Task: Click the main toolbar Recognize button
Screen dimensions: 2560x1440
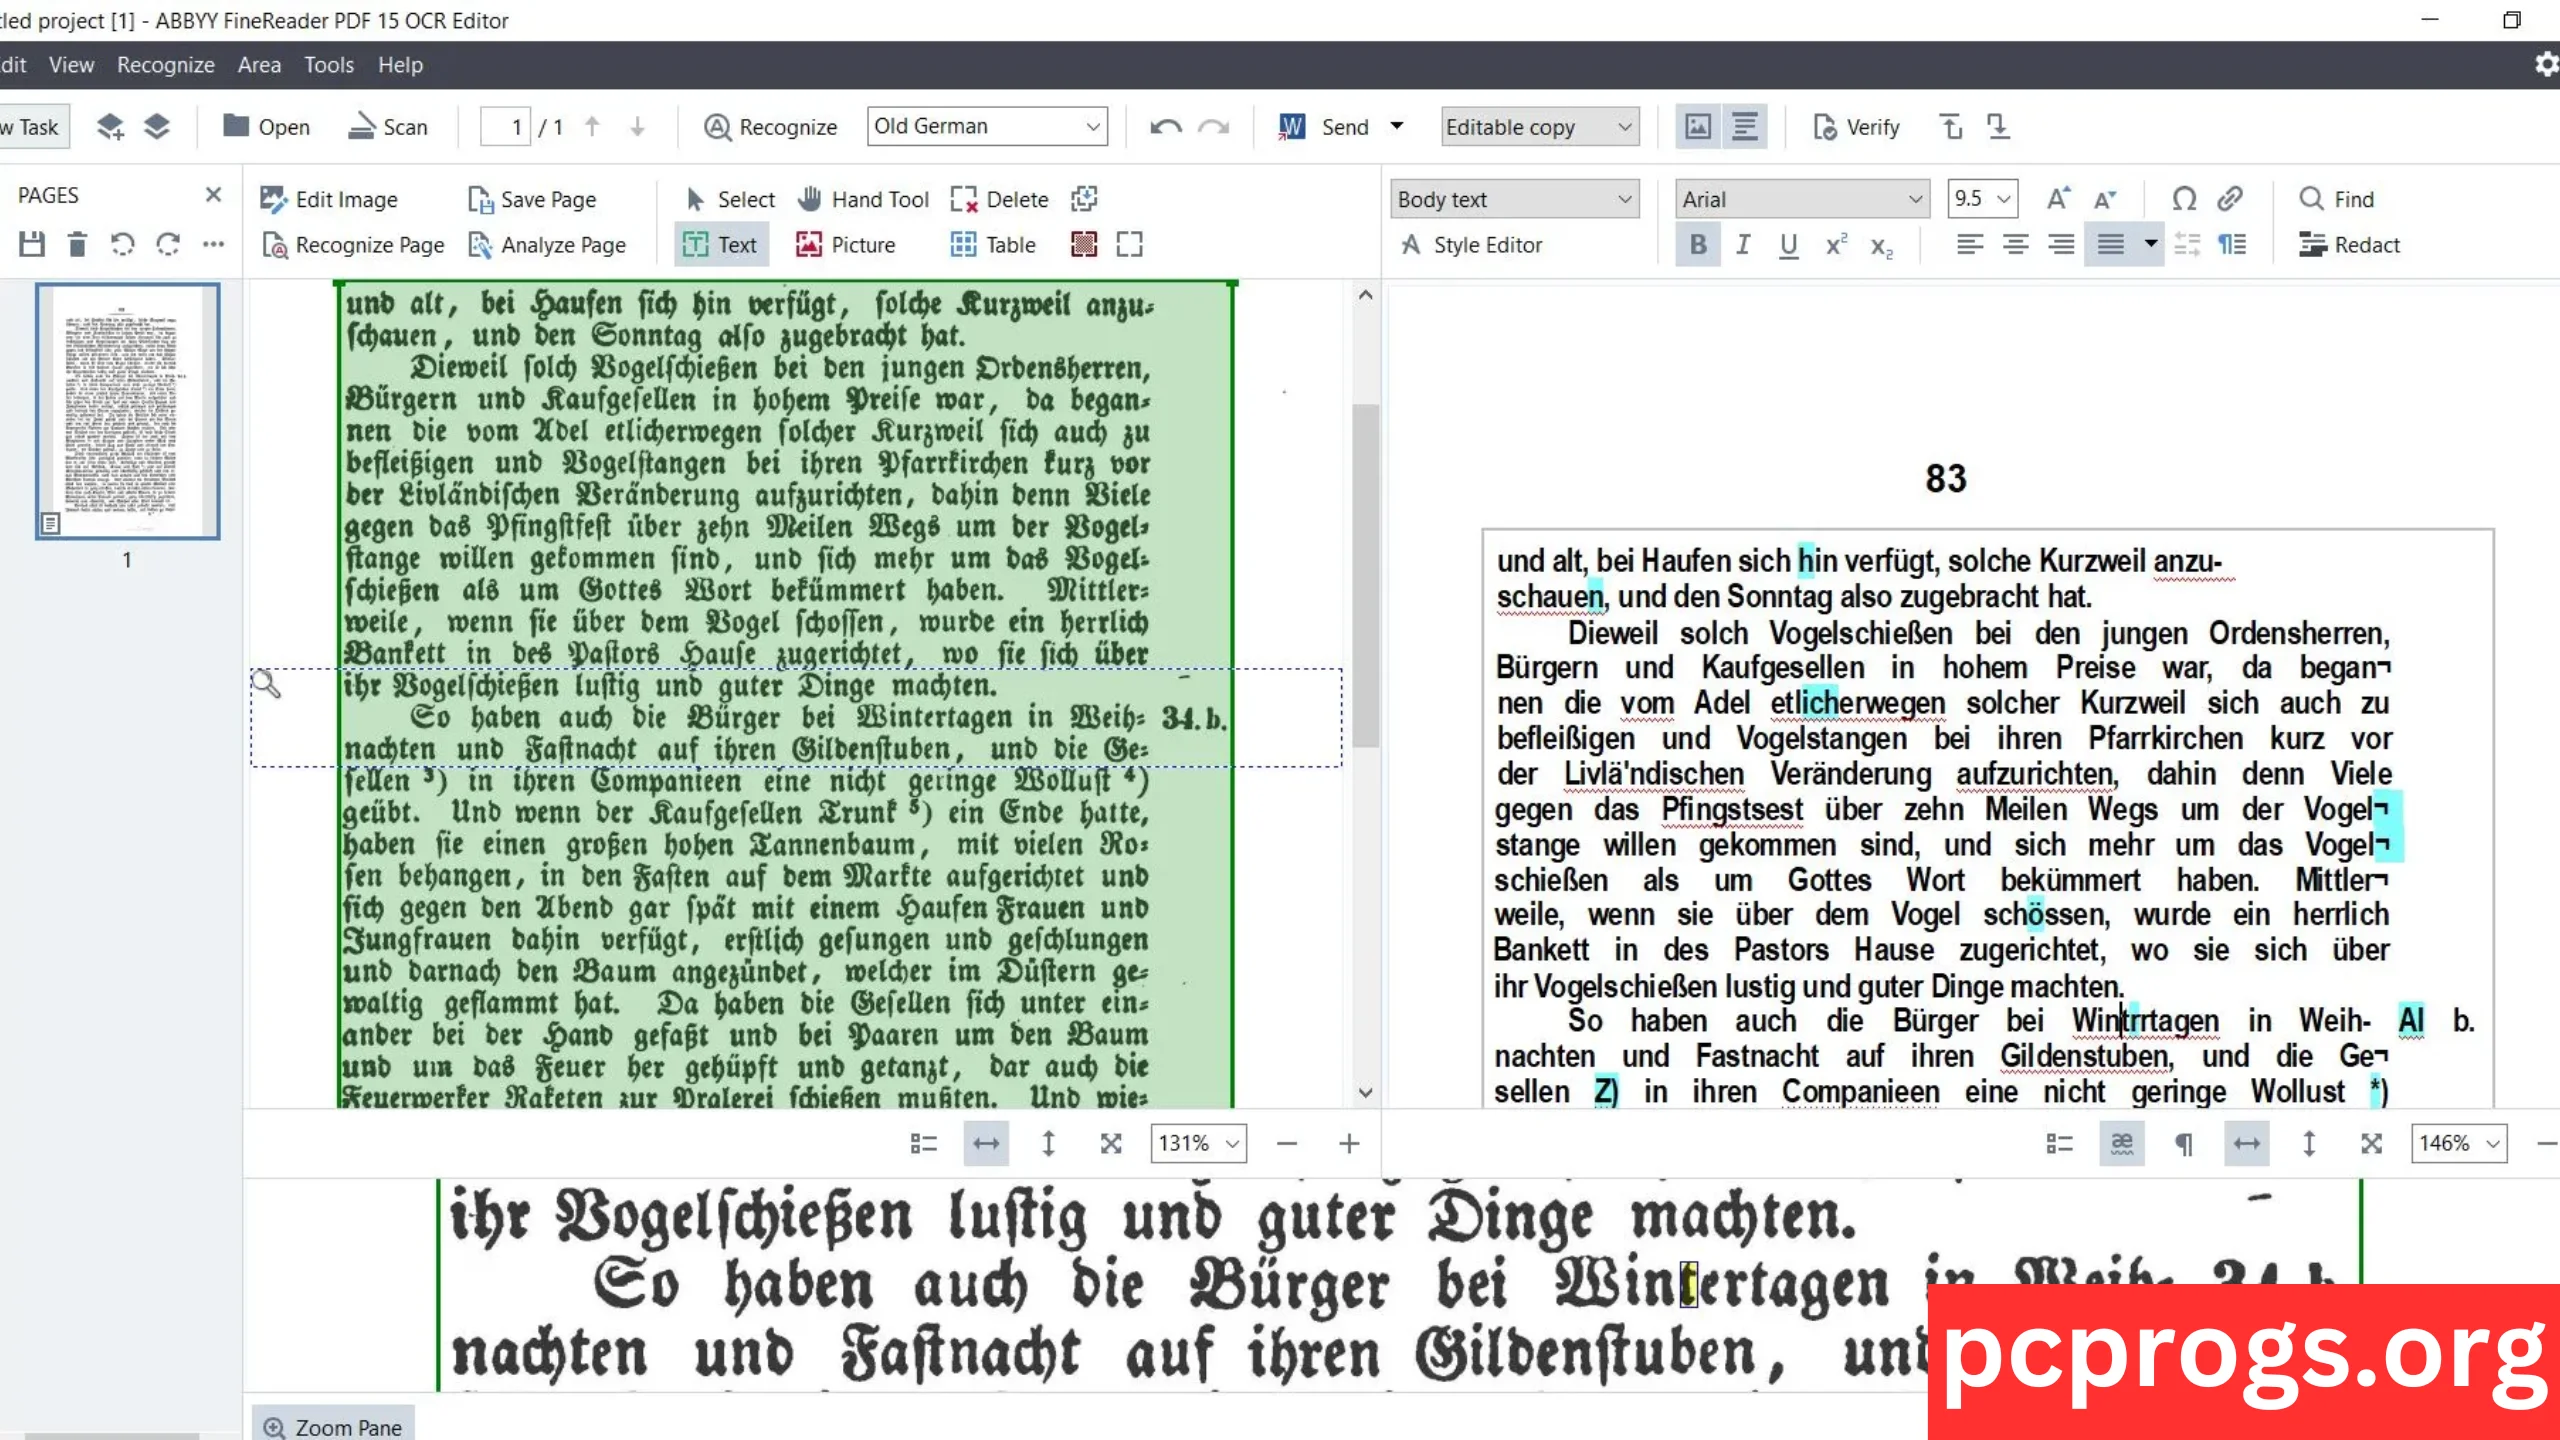Action: point(770,127)
